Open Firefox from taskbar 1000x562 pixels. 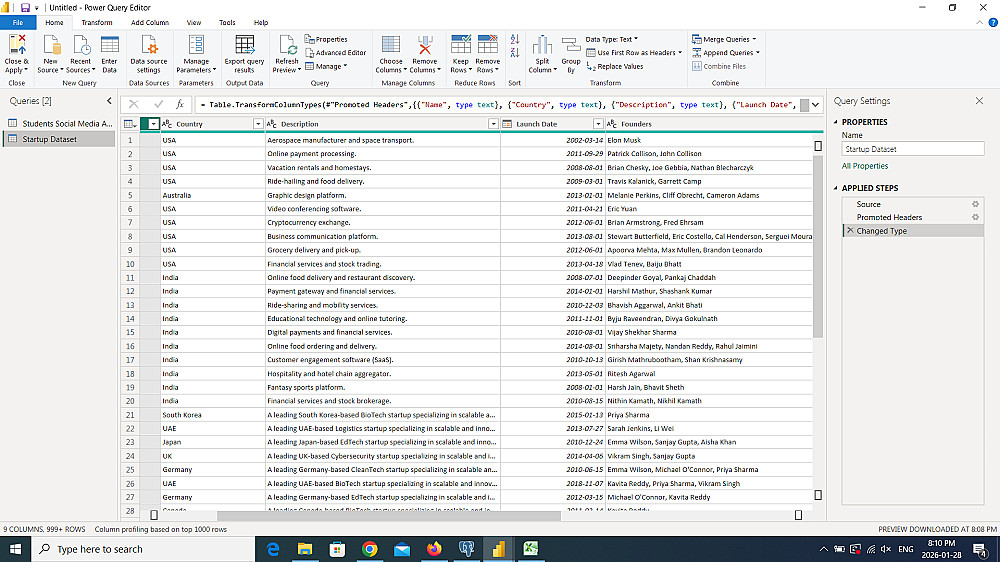434,549
